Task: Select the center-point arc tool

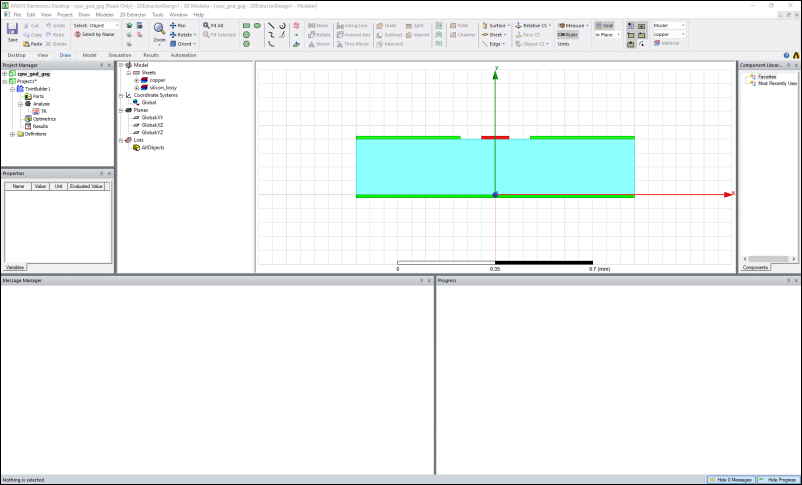Action: click(x=282, y=26)
